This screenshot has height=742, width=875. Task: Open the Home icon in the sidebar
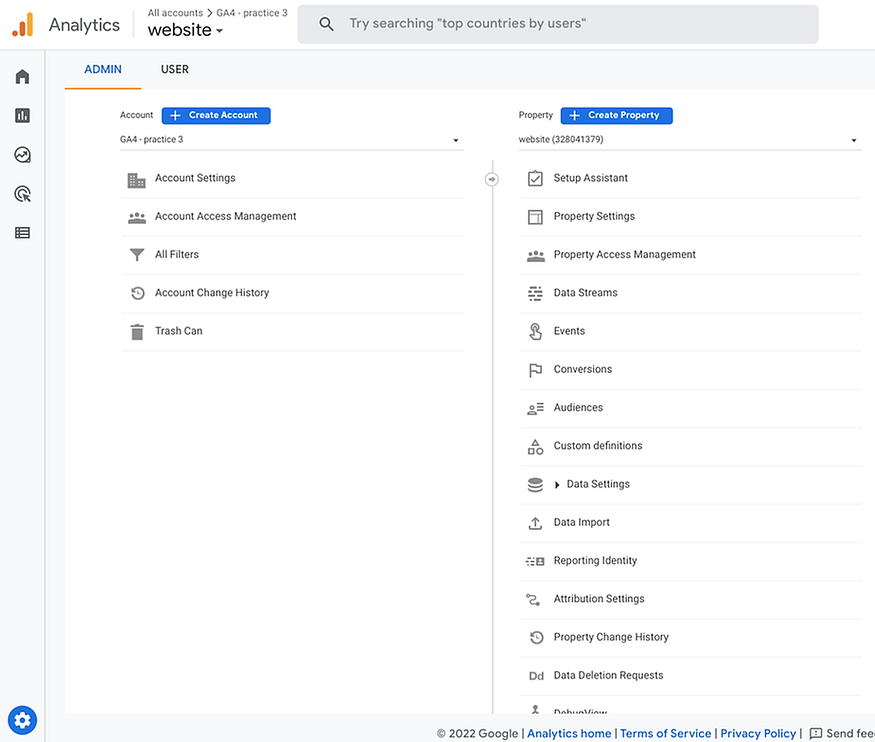tap(22, 76)
